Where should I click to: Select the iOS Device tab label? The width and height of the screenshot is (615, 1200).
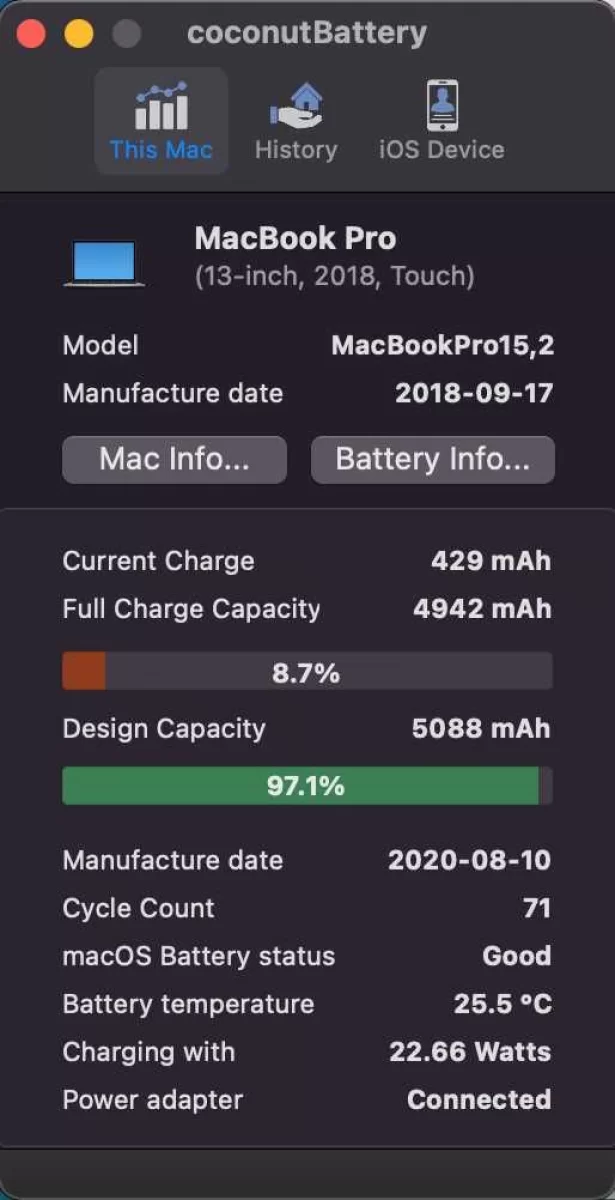tap(442, 150)
